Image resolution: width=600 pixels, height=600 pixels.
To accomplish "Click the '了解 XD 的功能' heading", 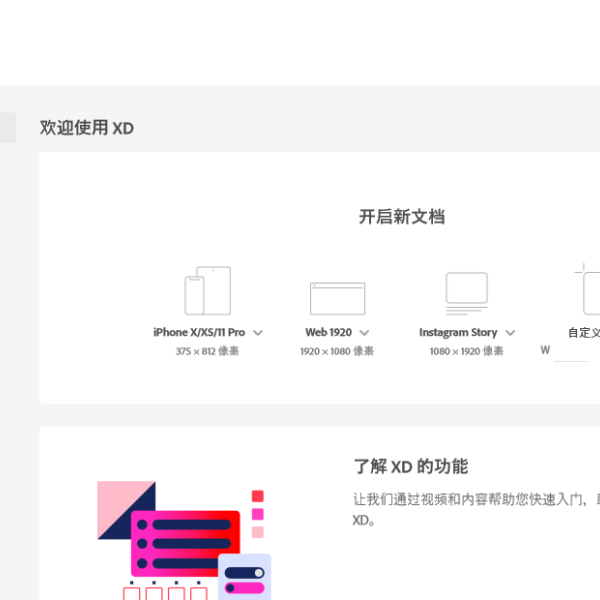I will pyautogui.click(x=411, y=466).
